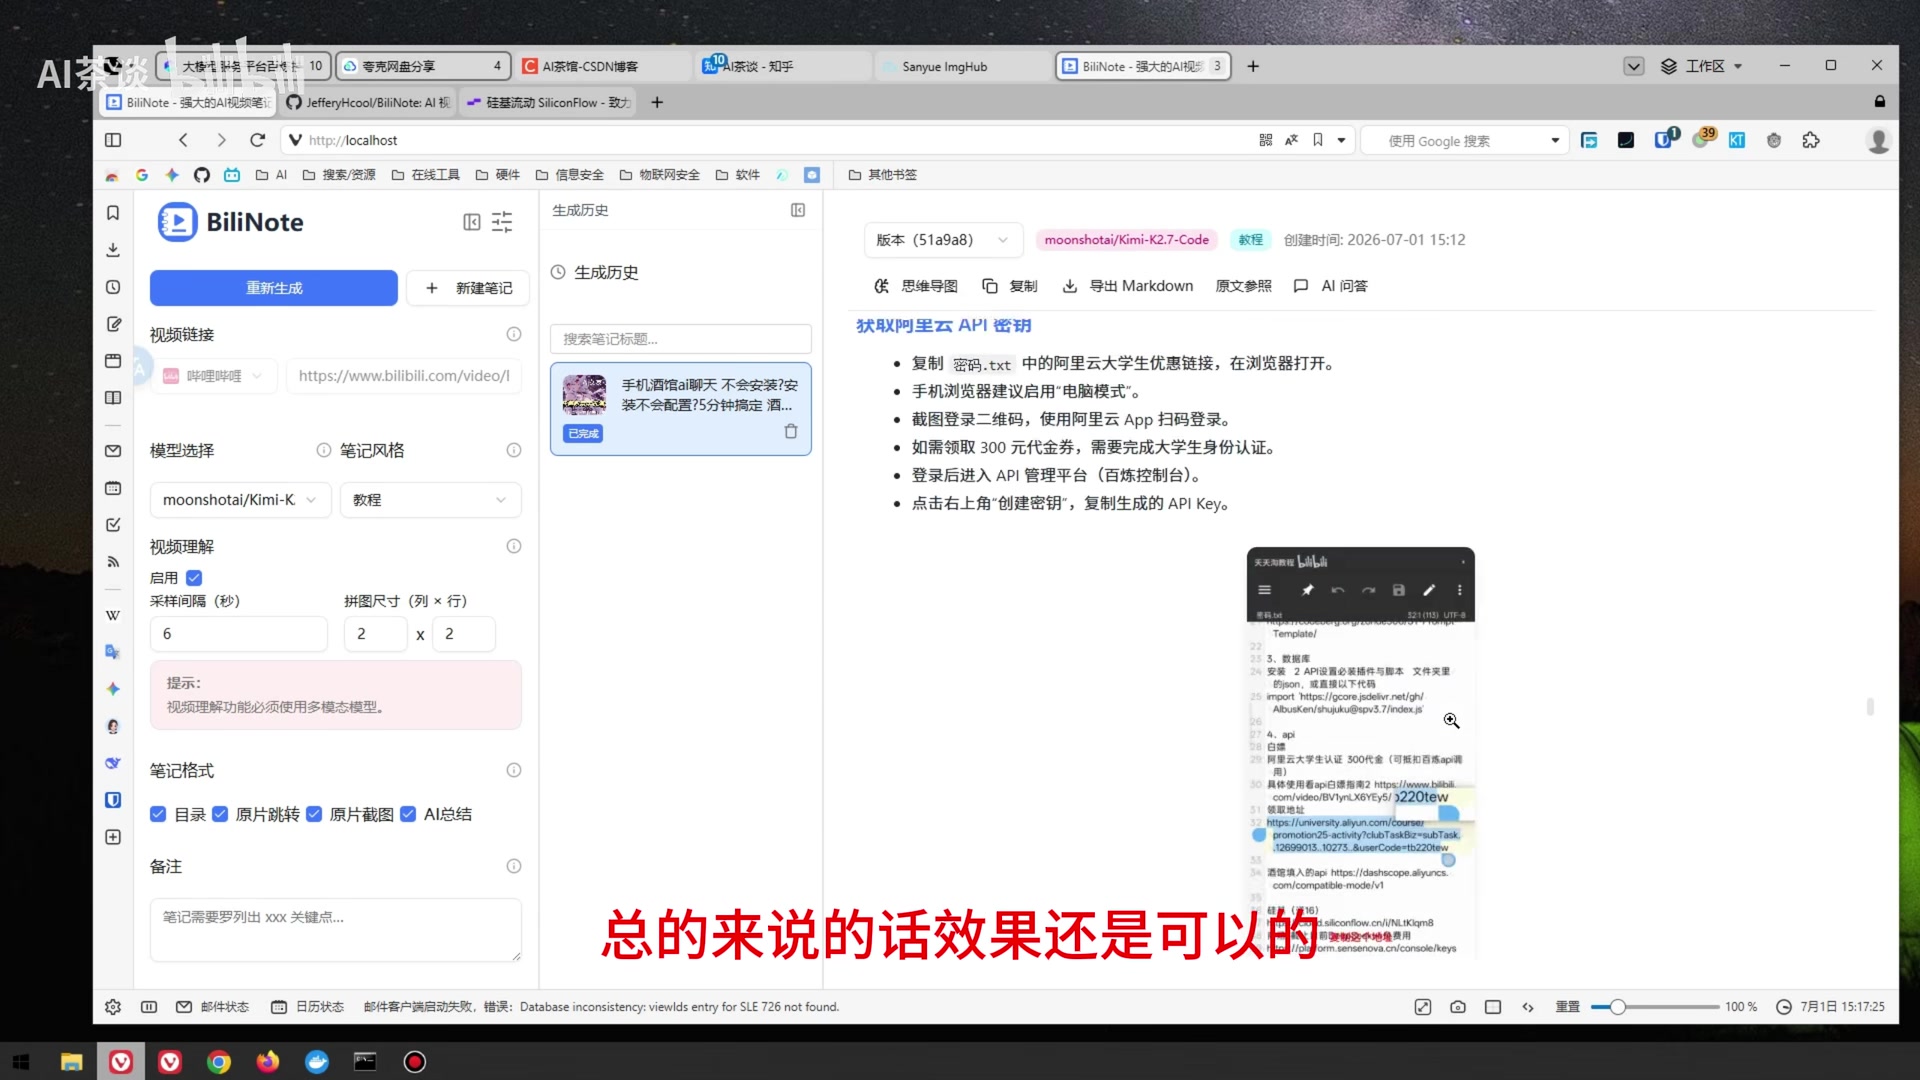Open the 工作区 workspace dropdown

[x=1702, y=66]
